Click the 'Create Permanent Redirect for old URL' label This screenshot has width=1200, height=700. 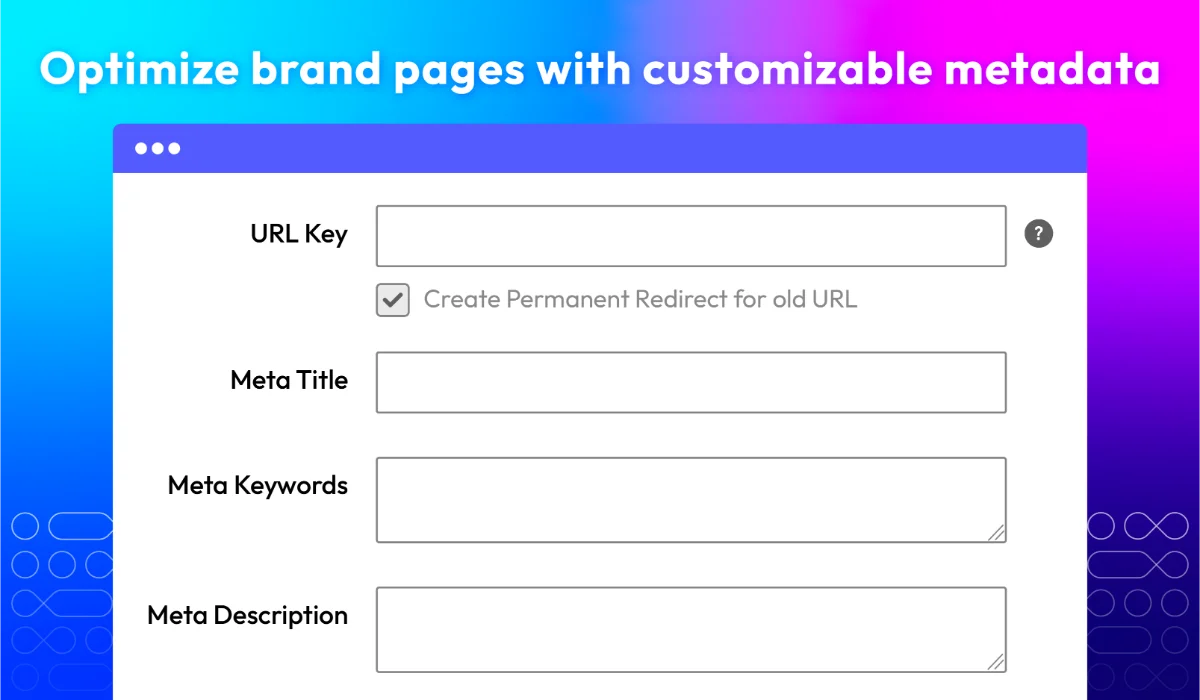[640, 299]
